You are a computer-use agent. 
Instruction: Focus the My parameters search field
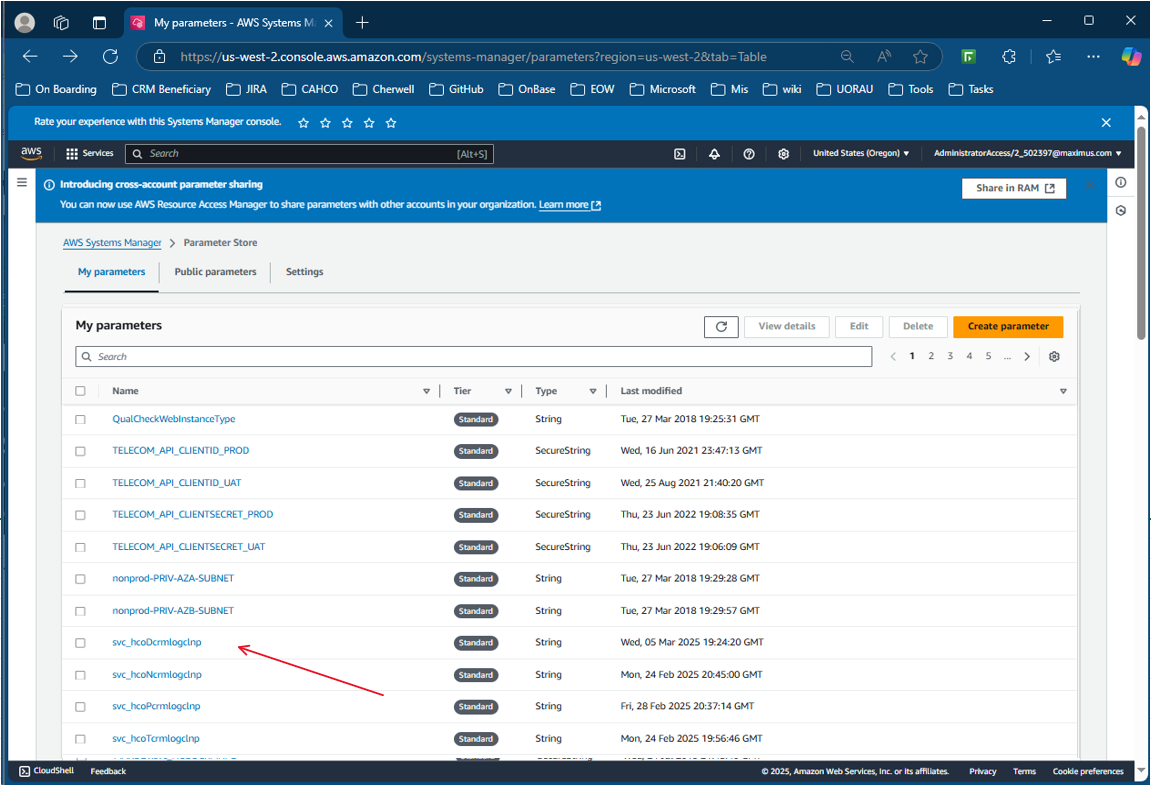click(473, 357)
